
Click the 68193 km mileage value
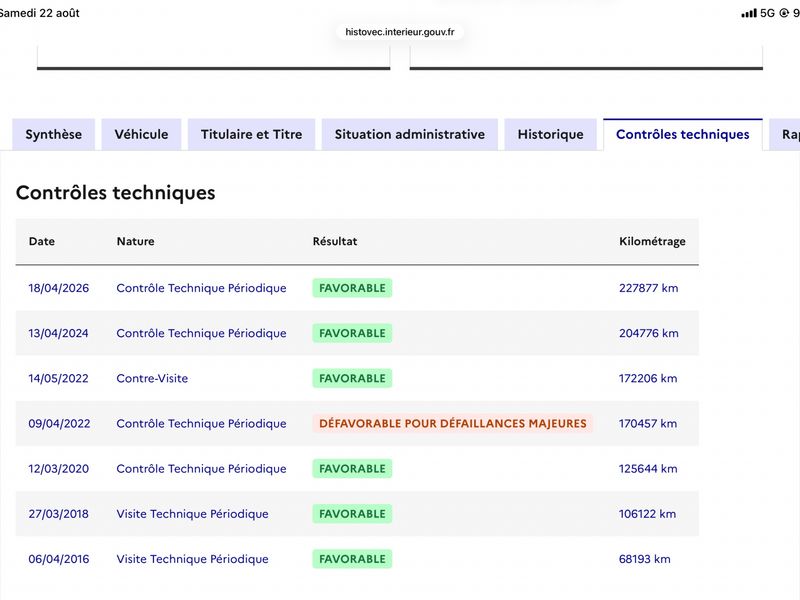tap(644, 559)
